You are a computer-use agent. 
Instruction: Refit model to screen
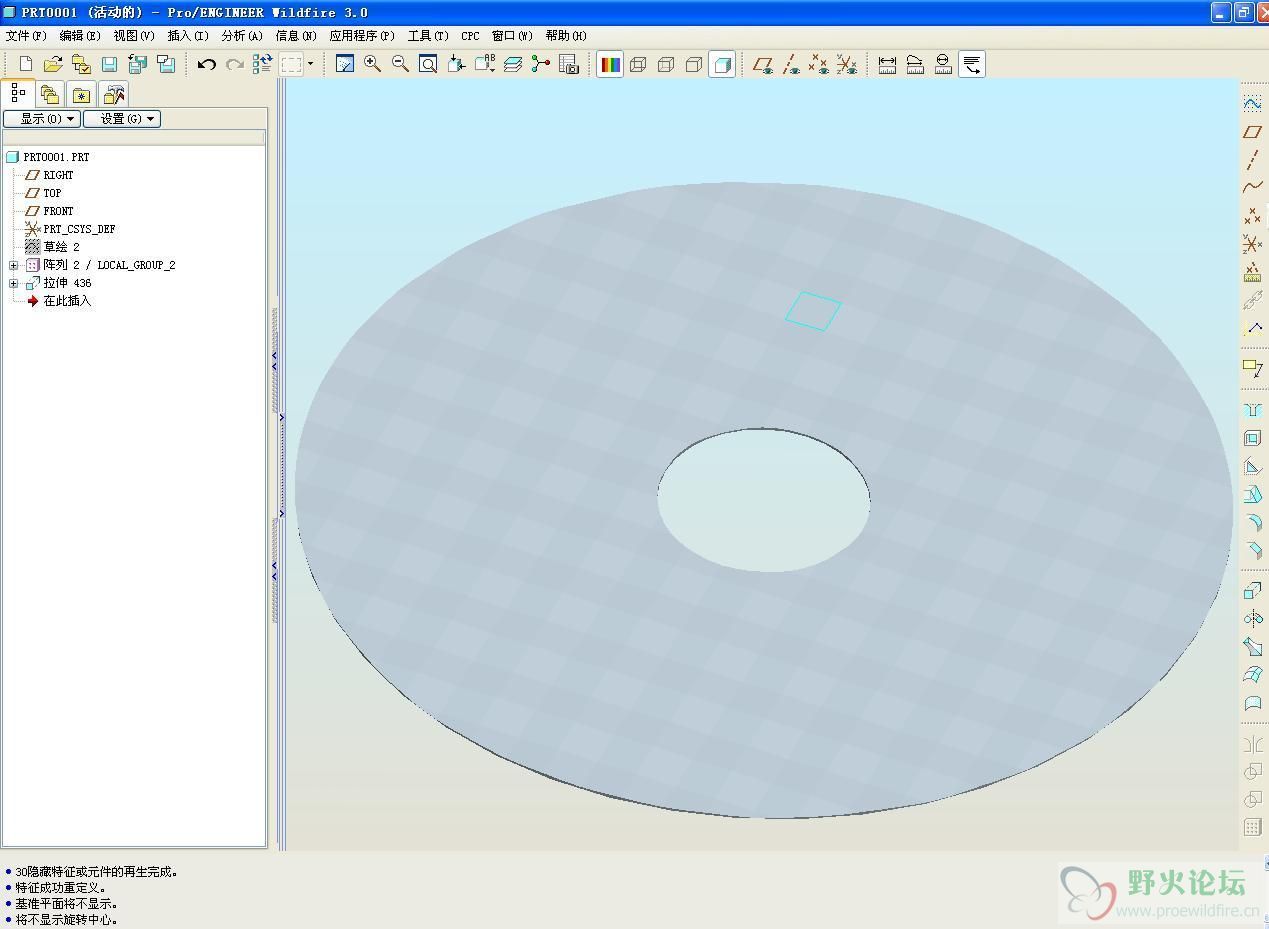point(428,64)
